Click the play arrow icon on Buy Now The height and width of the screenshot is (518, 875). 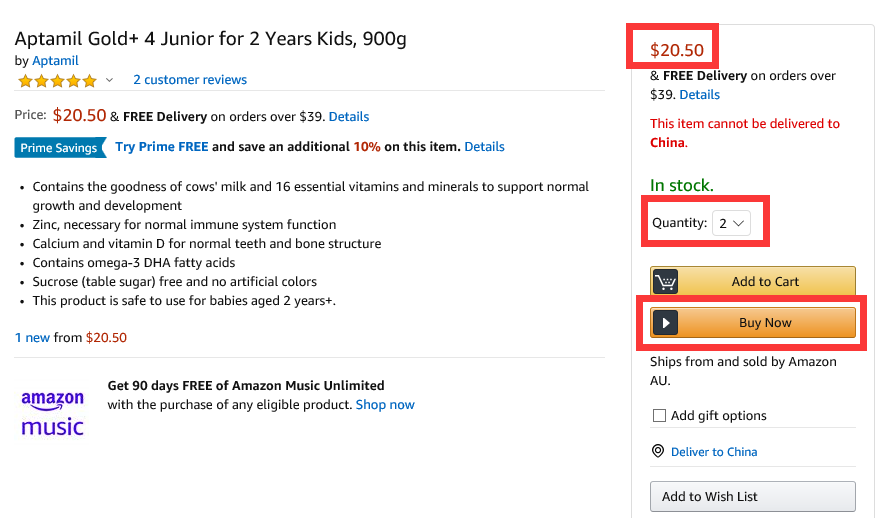665,323
